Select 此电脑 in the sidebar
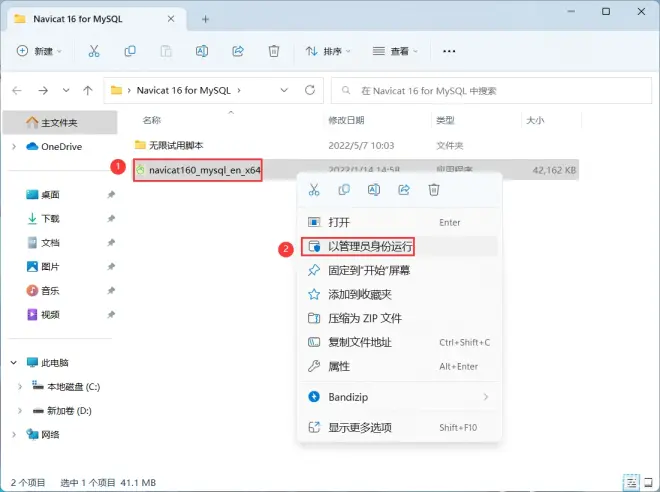The height and width of the screenshot is (492, 660). (x=48, y=362)
